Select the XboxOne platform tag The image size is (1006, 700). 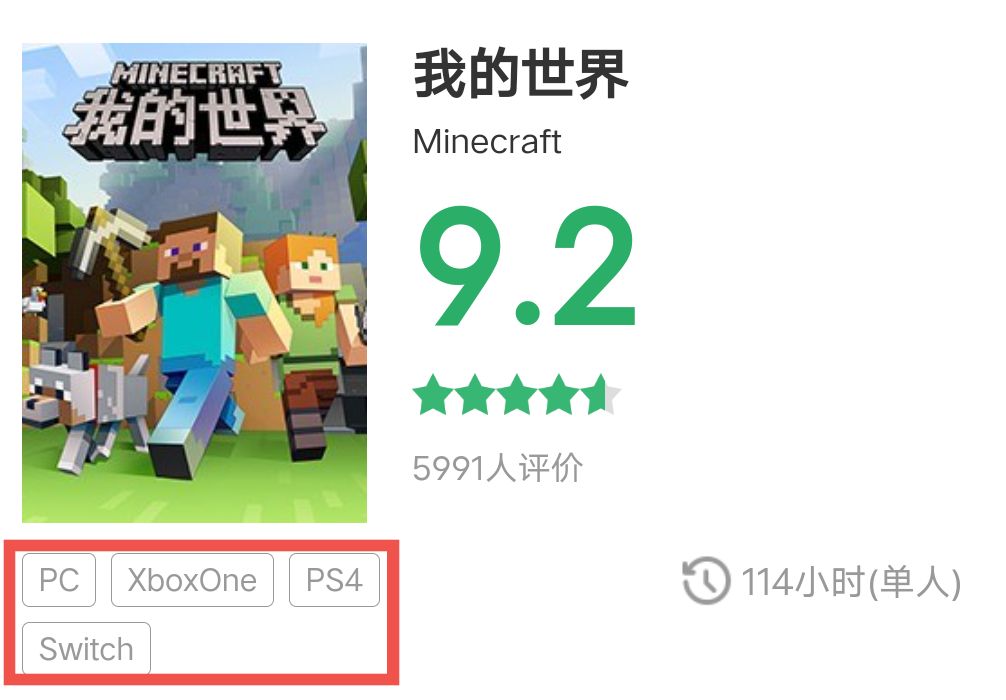pos(192,580)
